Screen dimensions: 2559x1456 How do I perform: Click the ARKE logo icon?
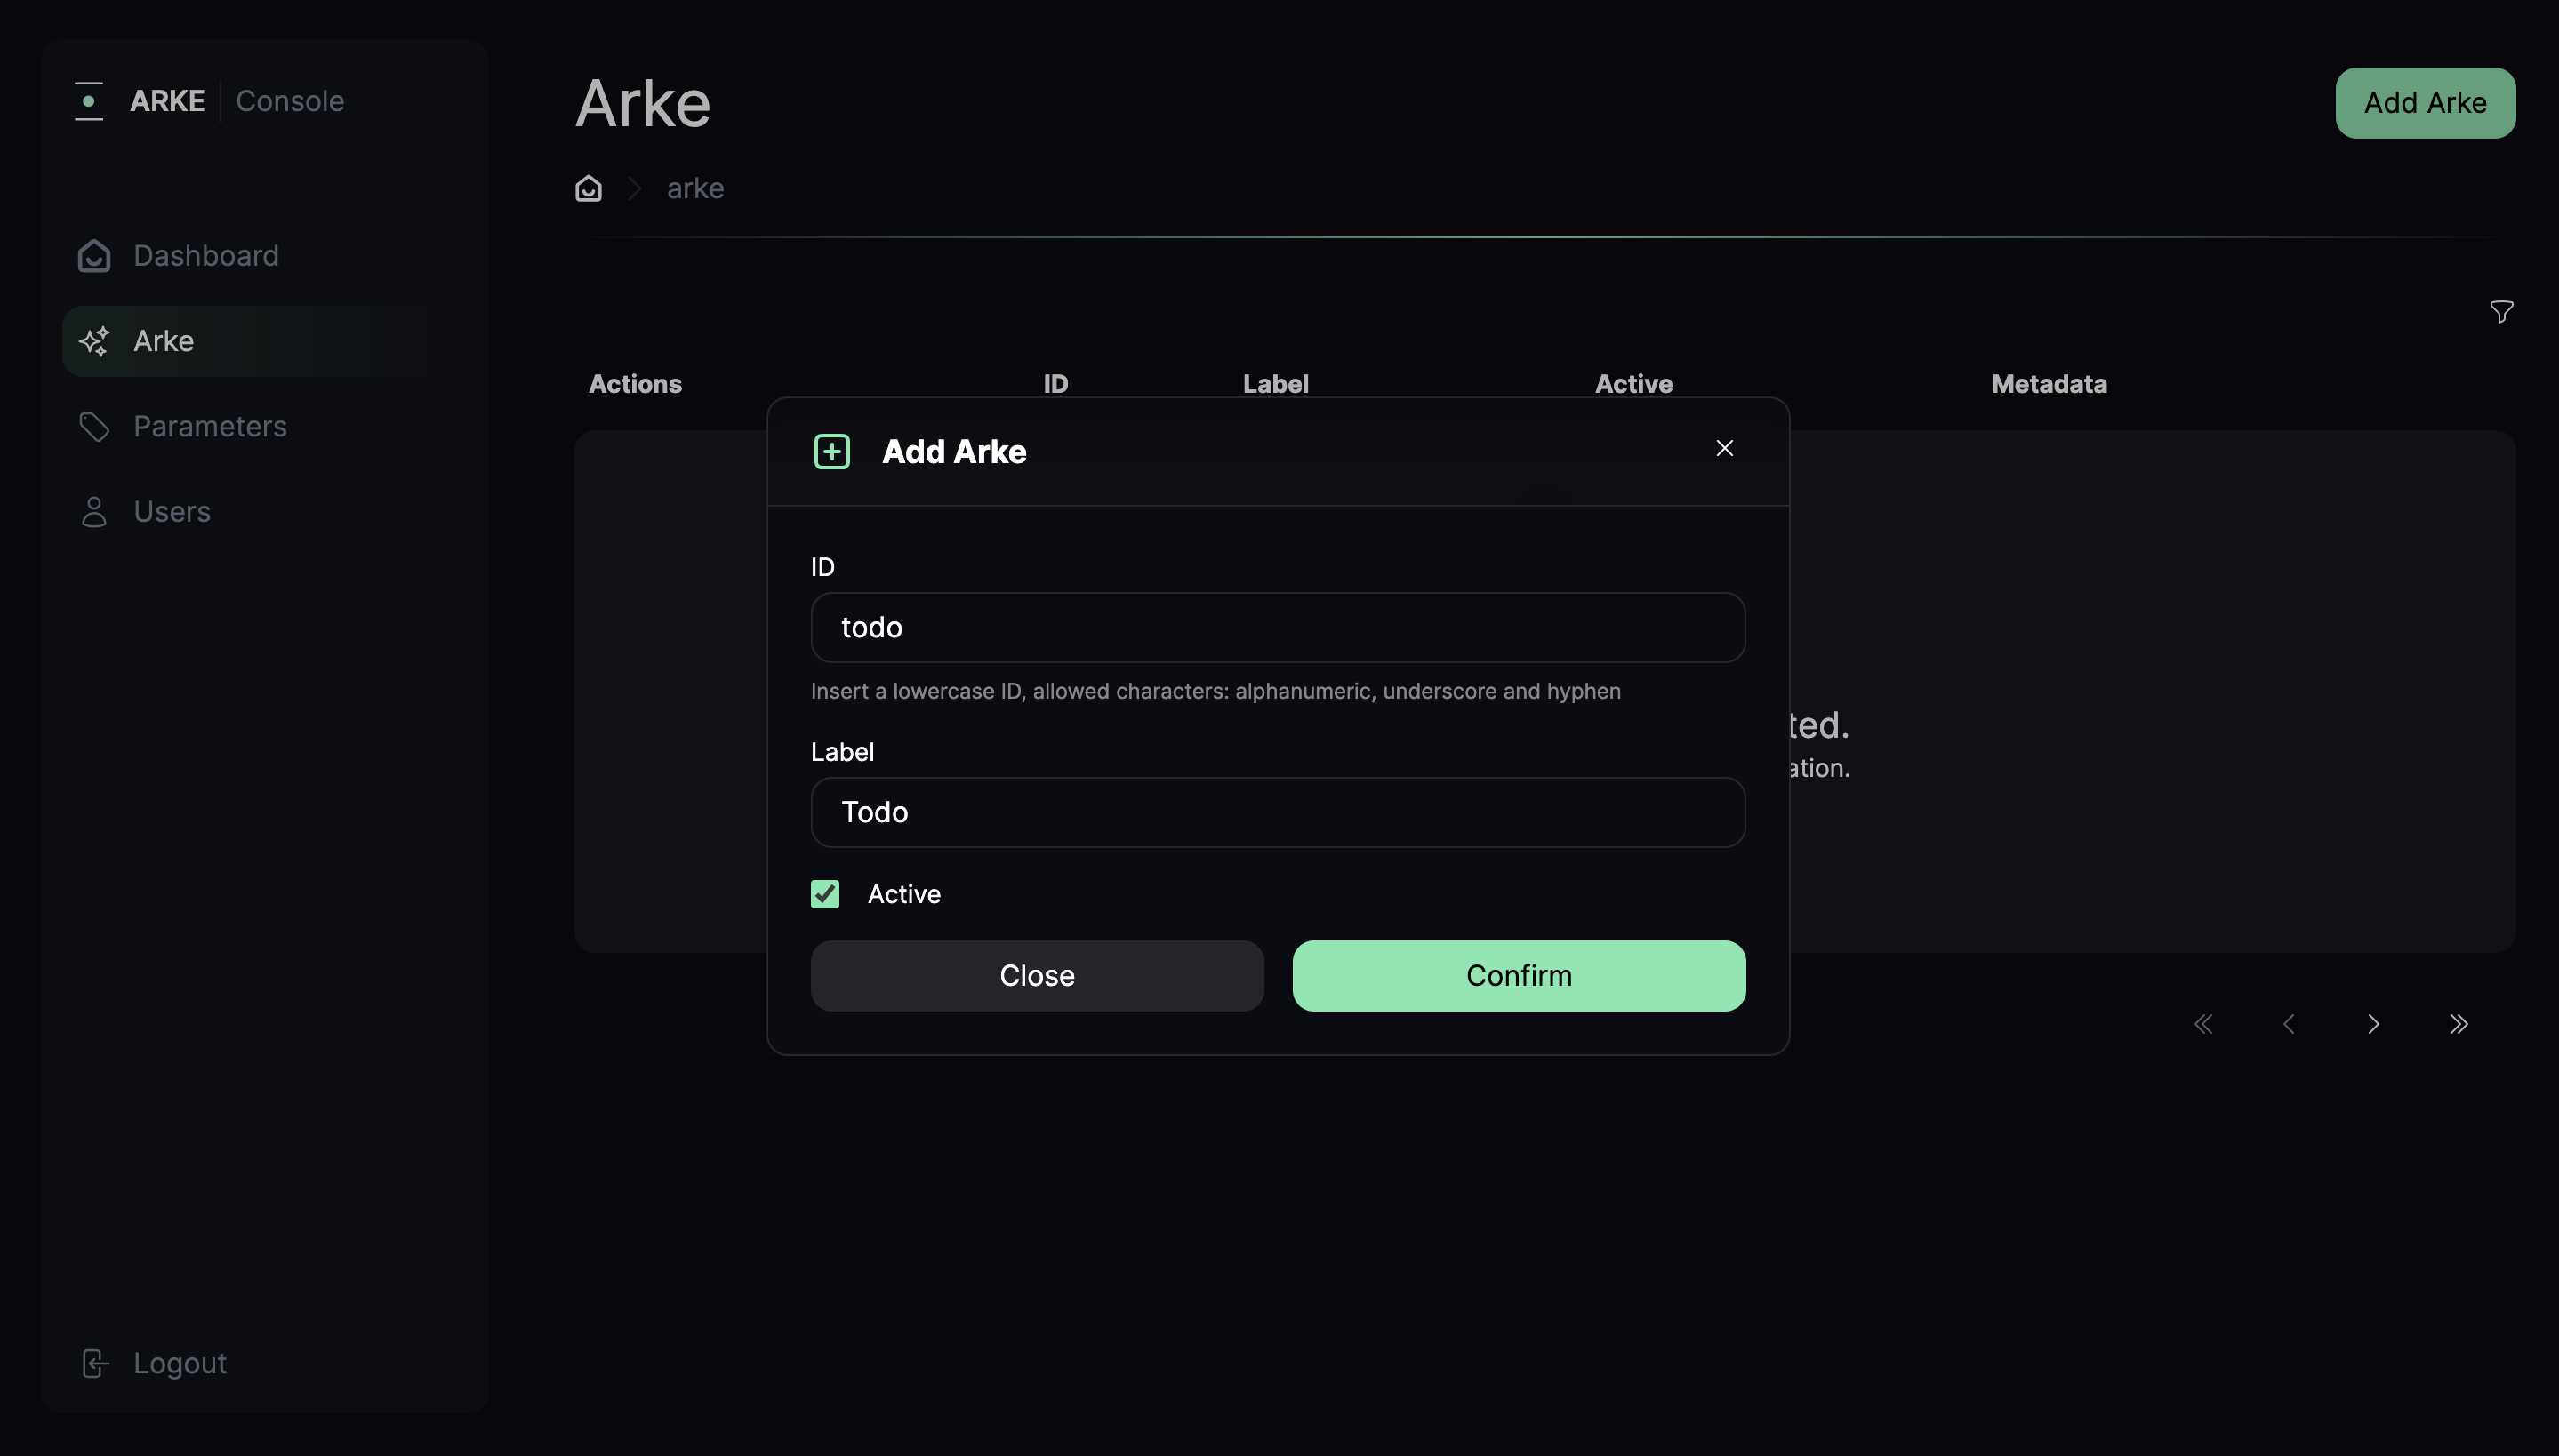click(x=90, y=100)
